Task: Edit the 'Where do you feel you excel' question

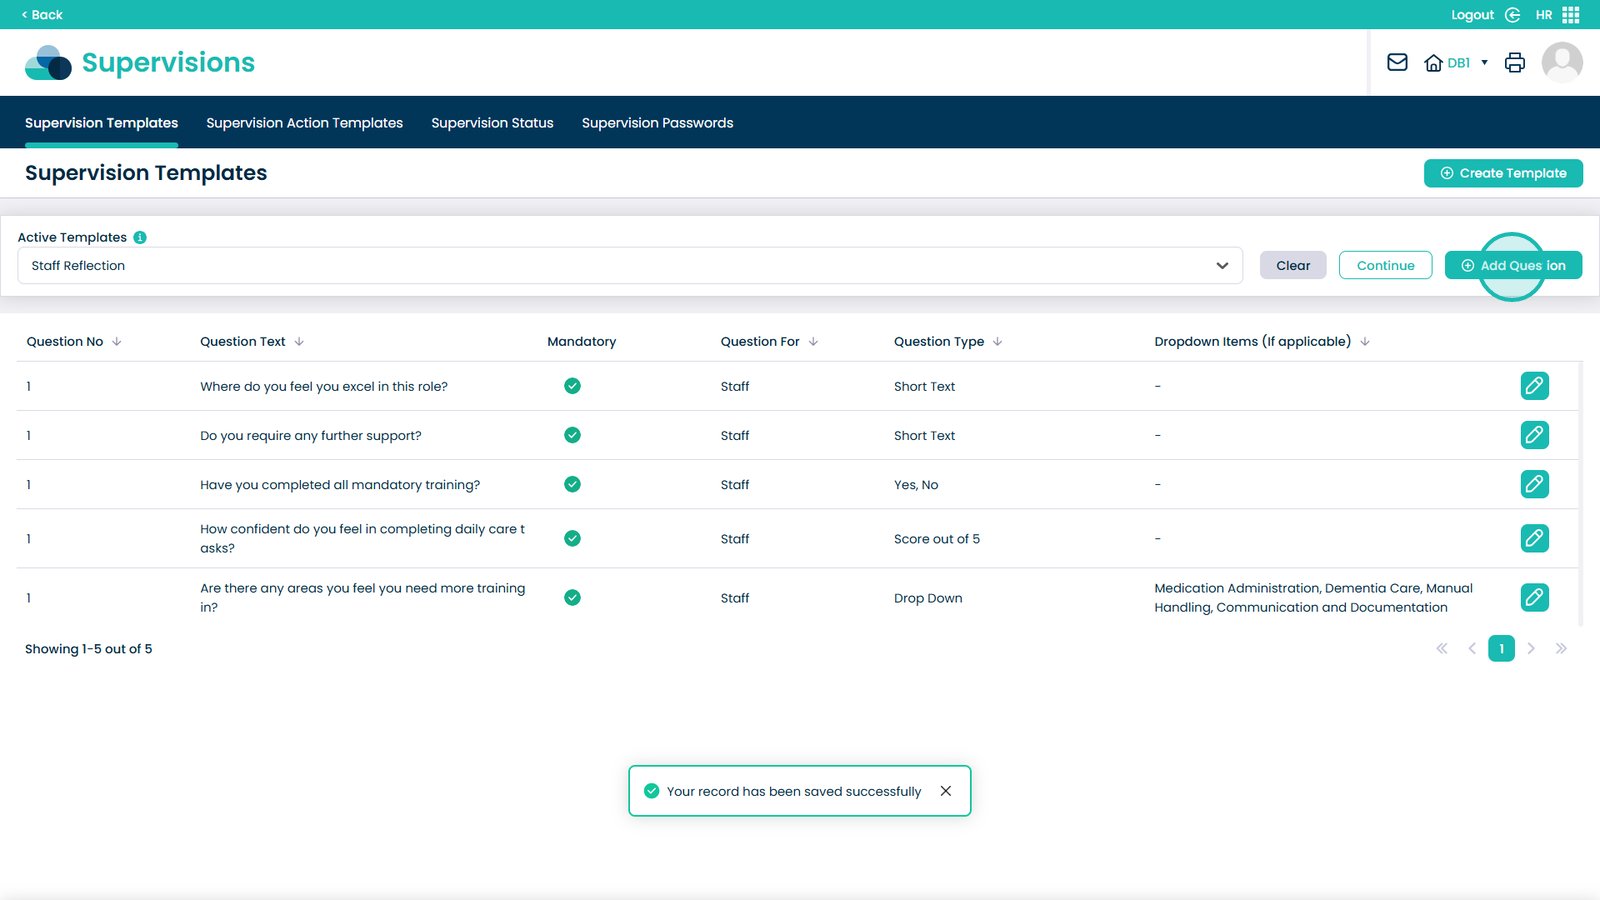Action: 1534,386
